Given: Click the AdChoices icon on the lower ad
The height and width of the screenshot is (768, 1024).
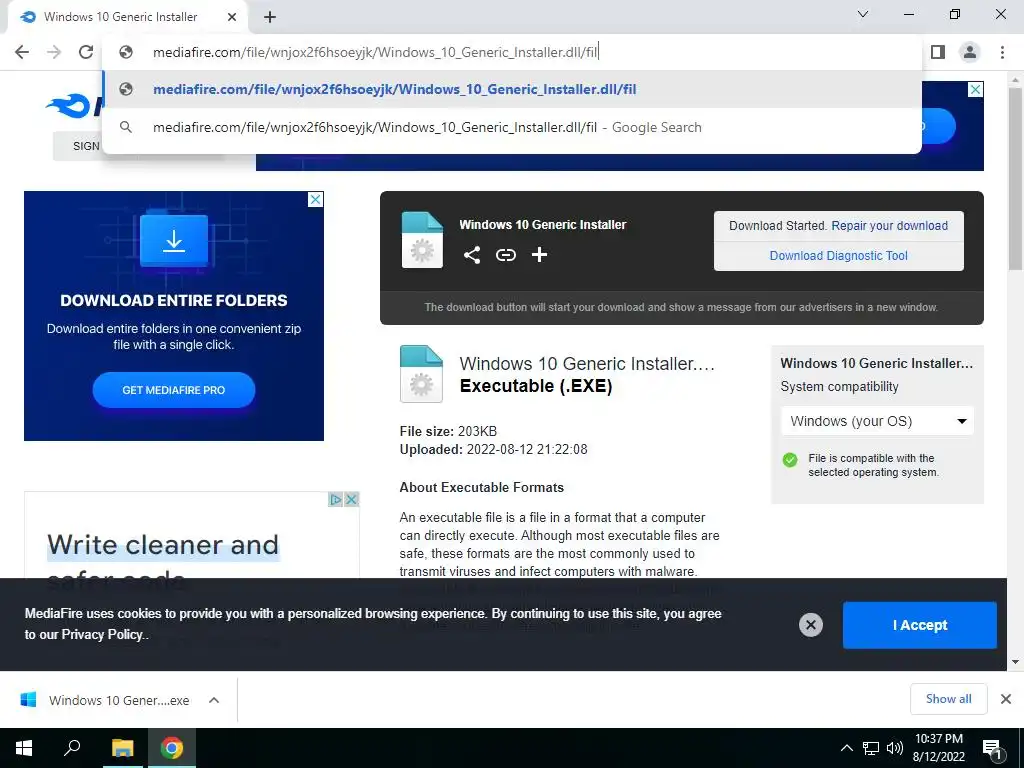Looking at the screenshot, I should pos(335,500).
